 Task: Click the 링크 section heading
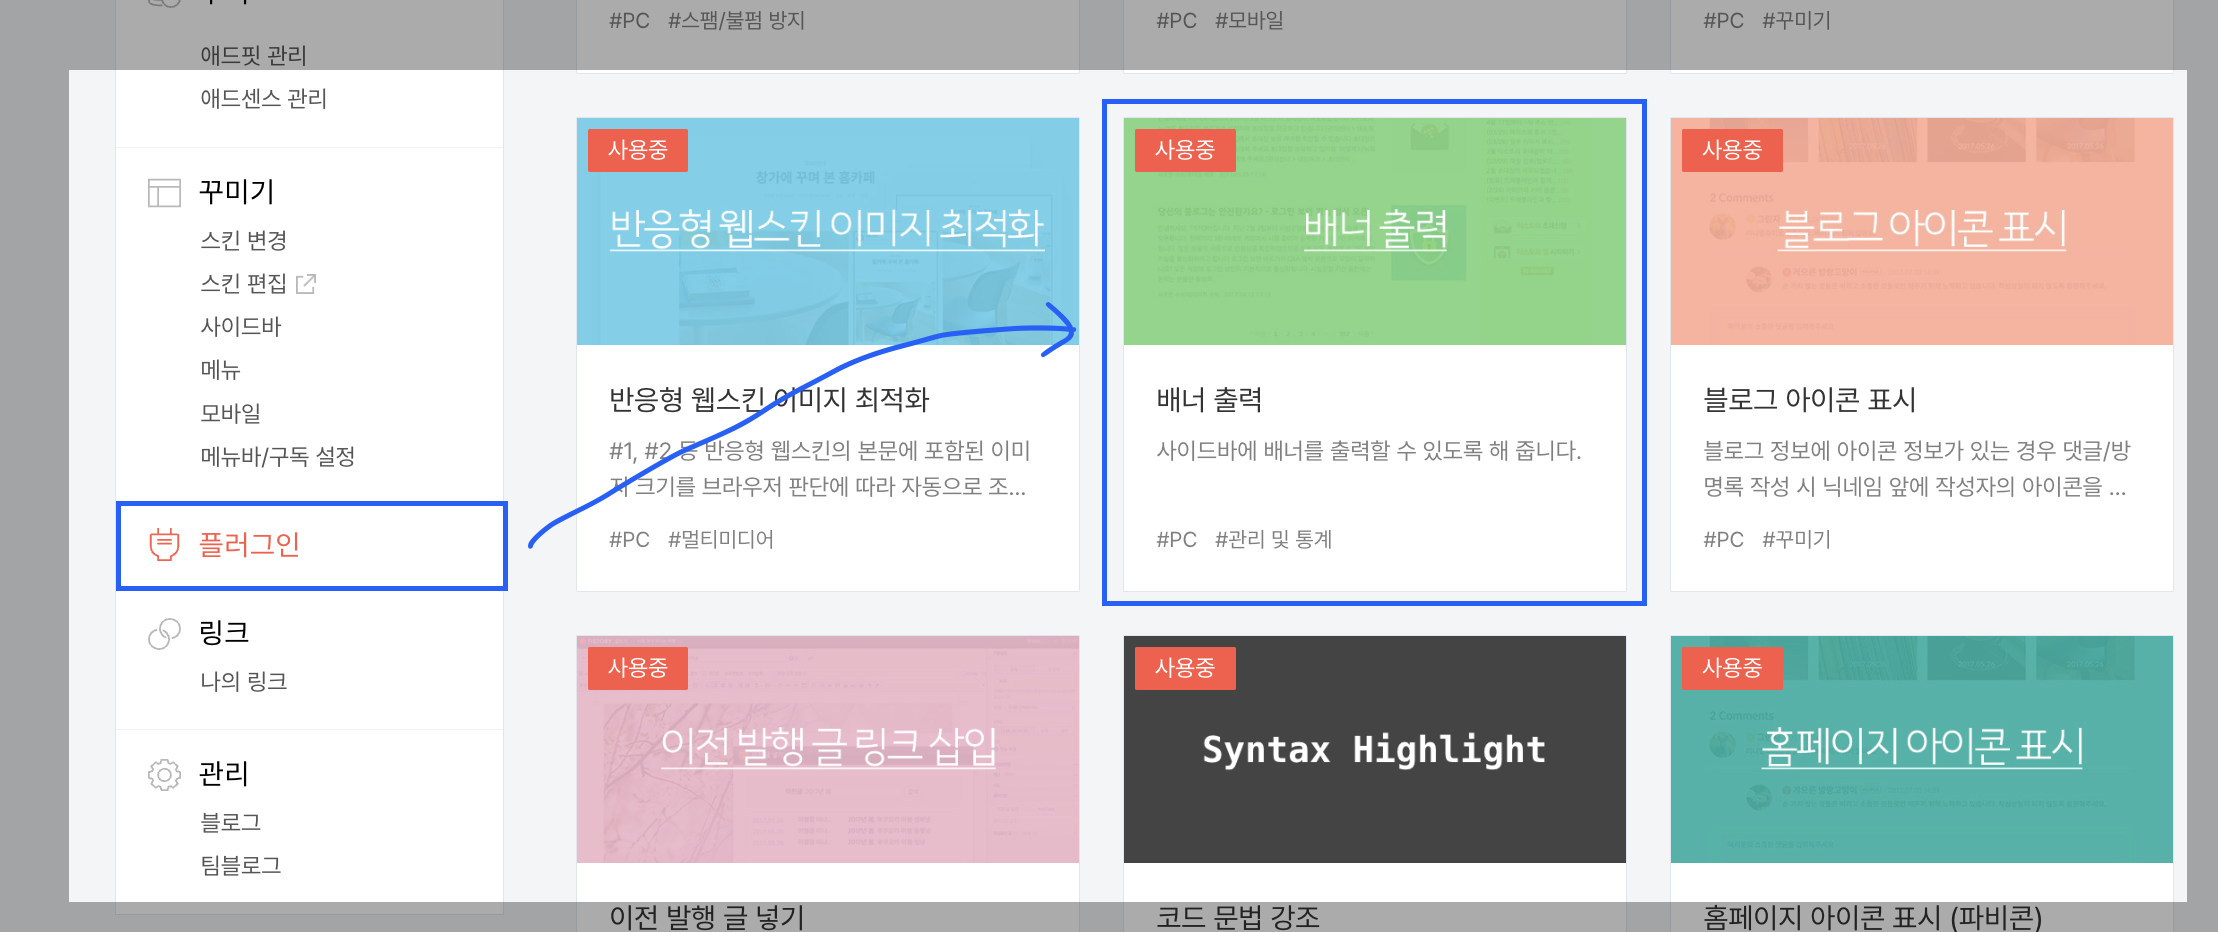(x=224, y=632)
